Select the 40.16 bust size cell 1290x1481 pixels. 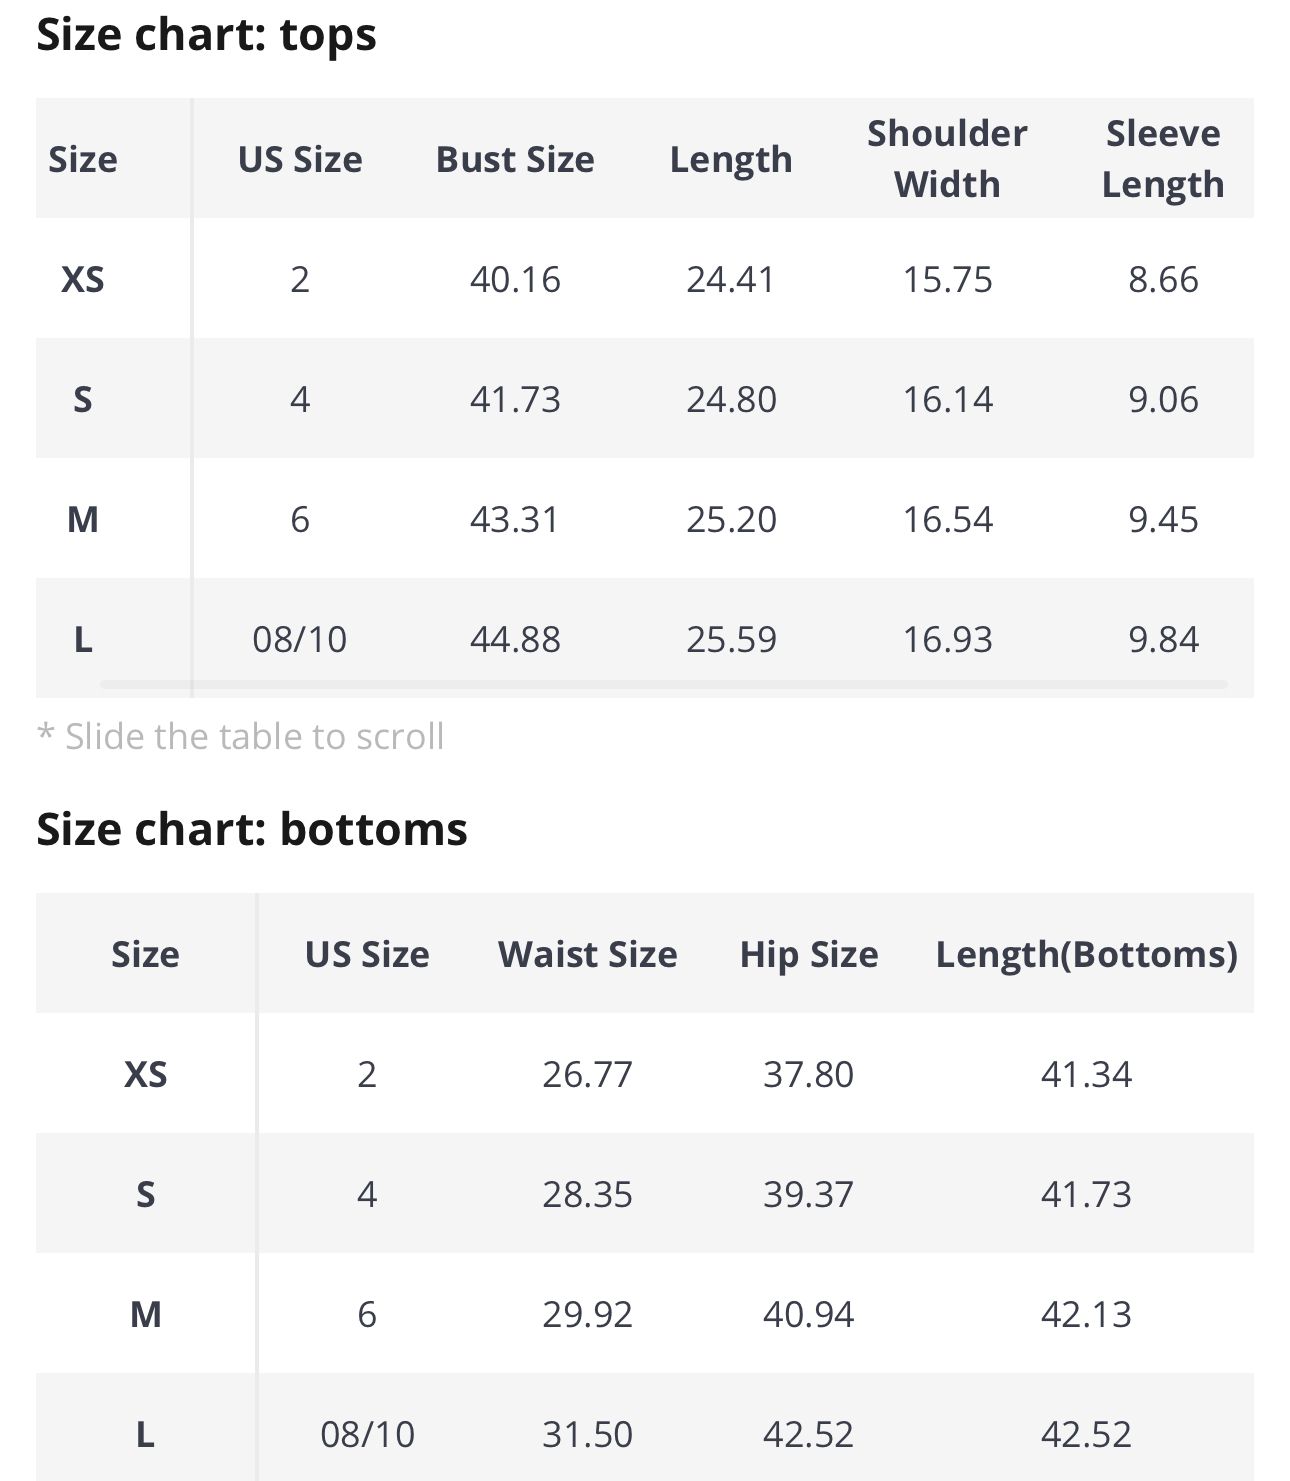pyautogui.click(x=515, y=280)
